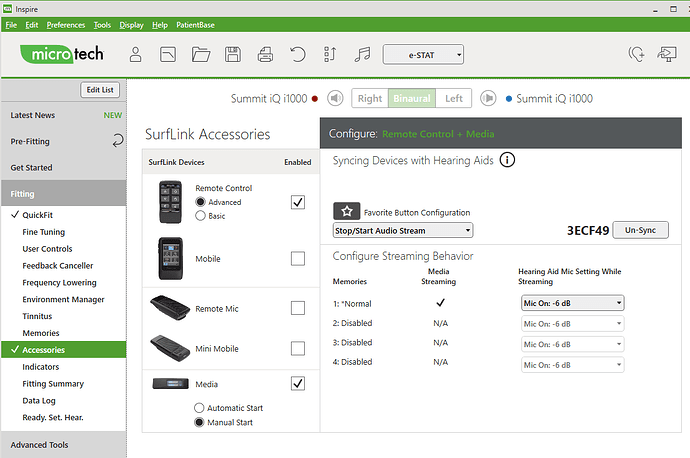Click the head icon with plus sign
The height and width of the screenshot is (458, 690).
(x=636, y=55)
